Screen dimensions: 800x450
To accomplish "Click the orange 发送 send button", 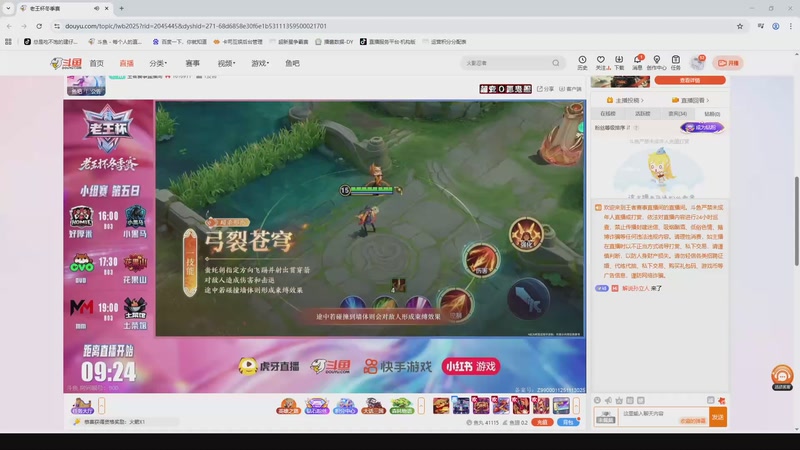I will (x=718, y=417).
